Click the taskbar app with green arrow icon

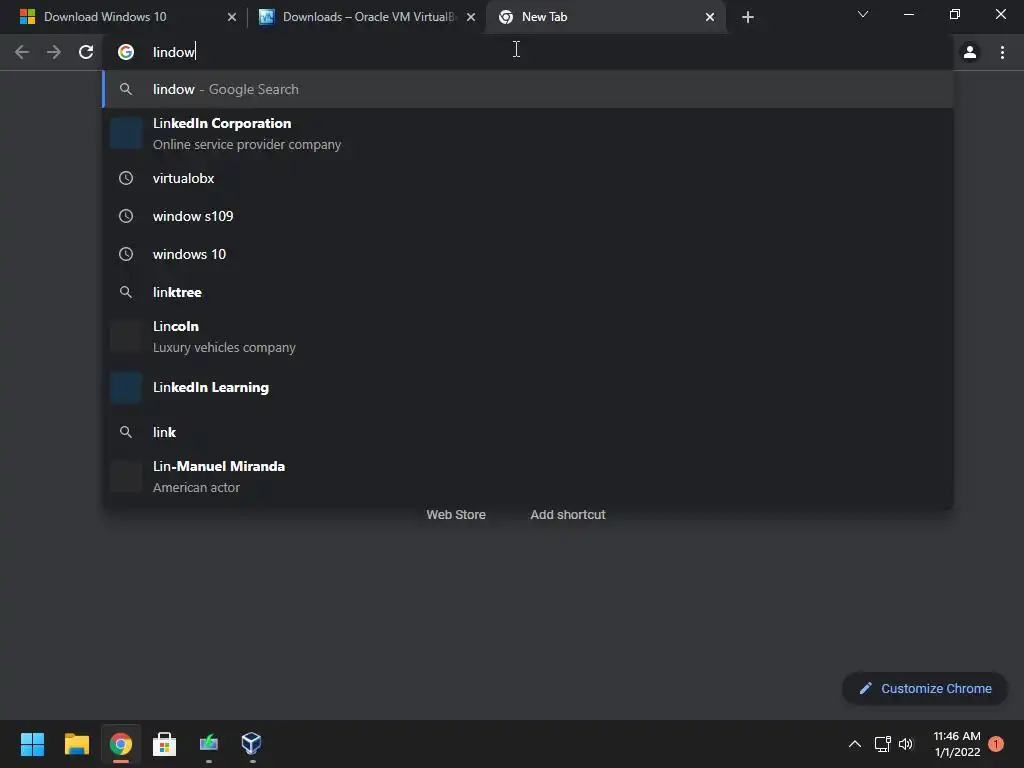209,744
